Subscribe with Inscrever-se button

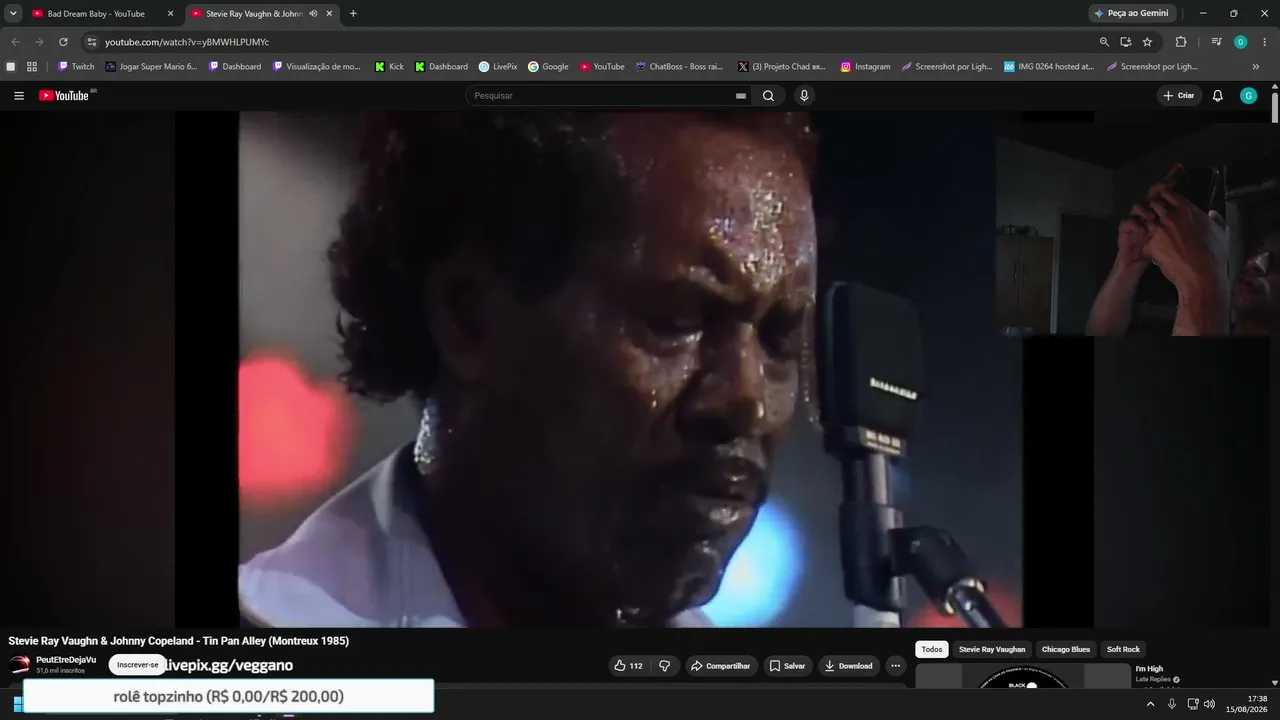point(137,665)
